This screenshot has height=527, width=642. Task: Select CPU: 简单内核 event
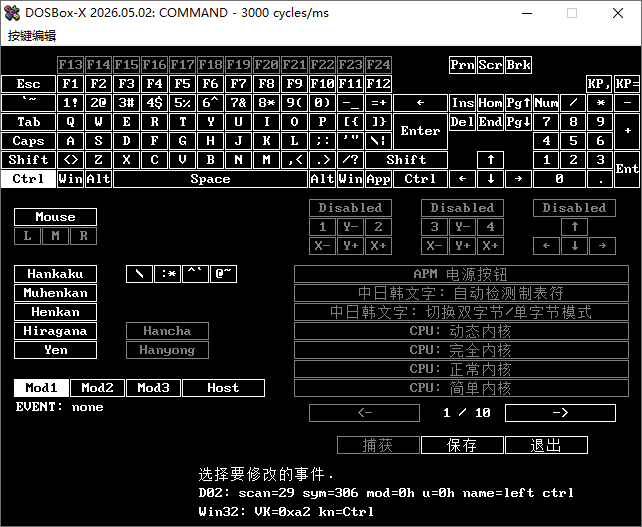click(x=461, y=388)
